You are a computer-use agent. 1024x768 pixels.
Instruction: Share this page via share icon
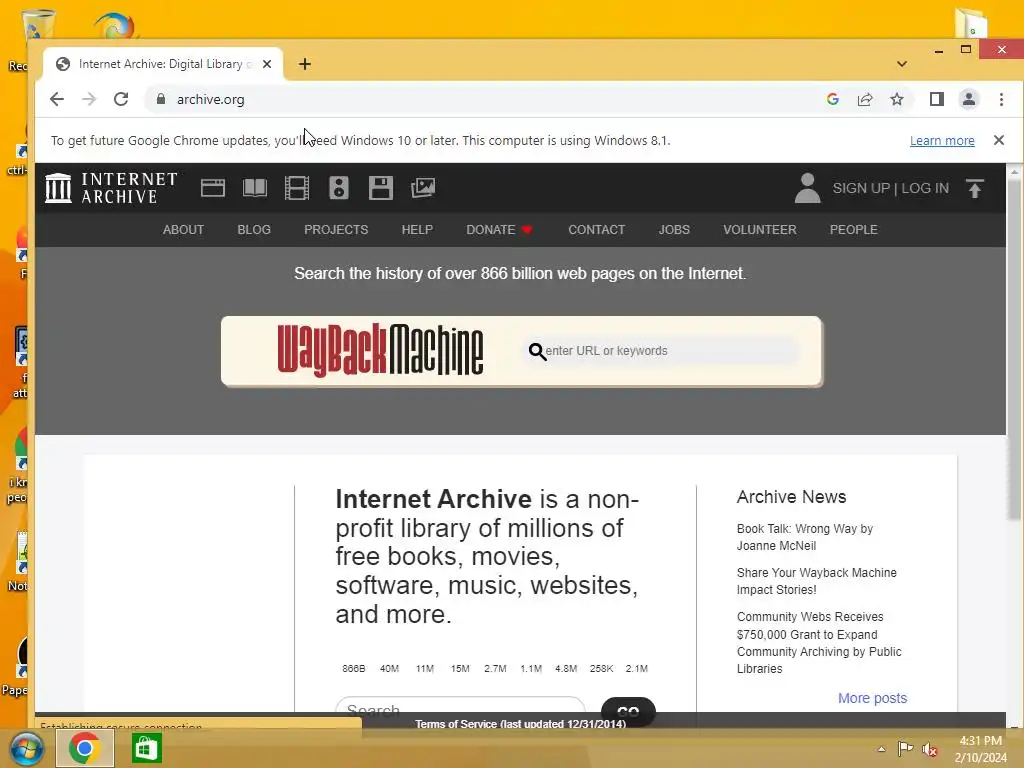pos(865,99)
